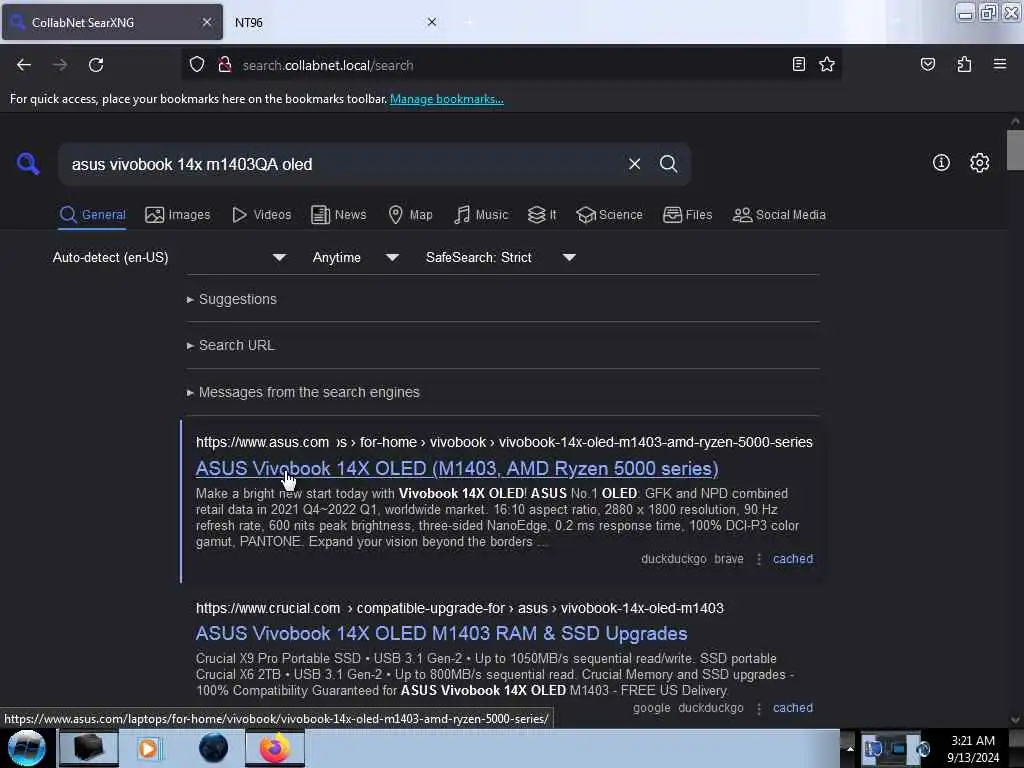Click the page vertical scrollbar thumb
Screen dimensions: 1024x768
point(1015,150)
